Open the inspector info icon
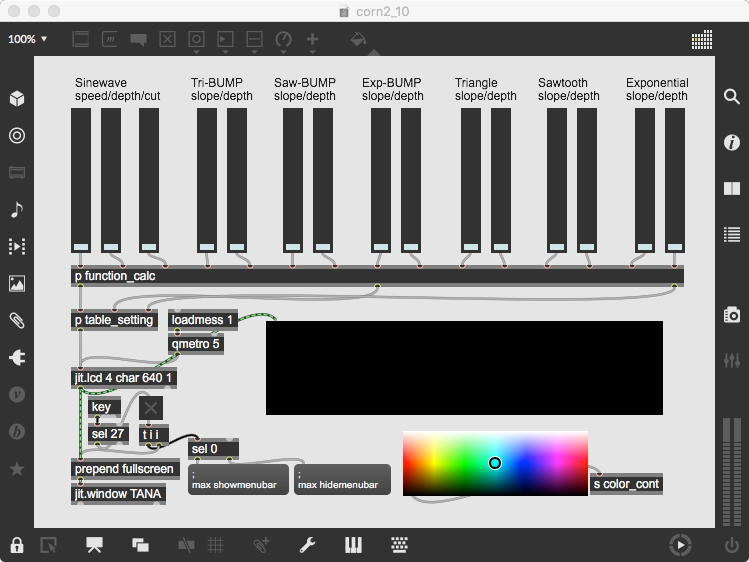 click(731, 142)
